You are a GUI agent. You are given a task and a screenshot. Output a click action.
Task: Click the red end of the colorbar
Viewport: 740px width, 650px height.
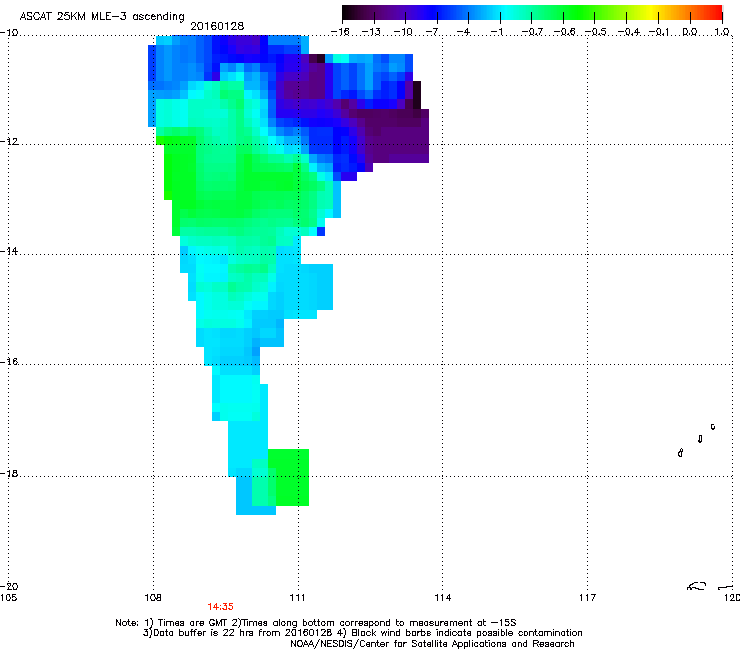[714, 13]
